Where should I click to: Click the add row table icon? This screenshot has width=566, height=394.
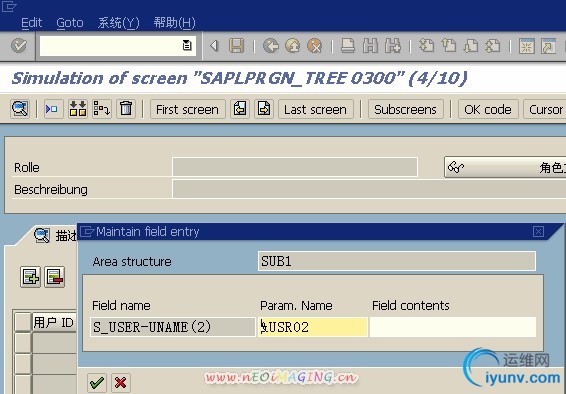click(30, 277)
